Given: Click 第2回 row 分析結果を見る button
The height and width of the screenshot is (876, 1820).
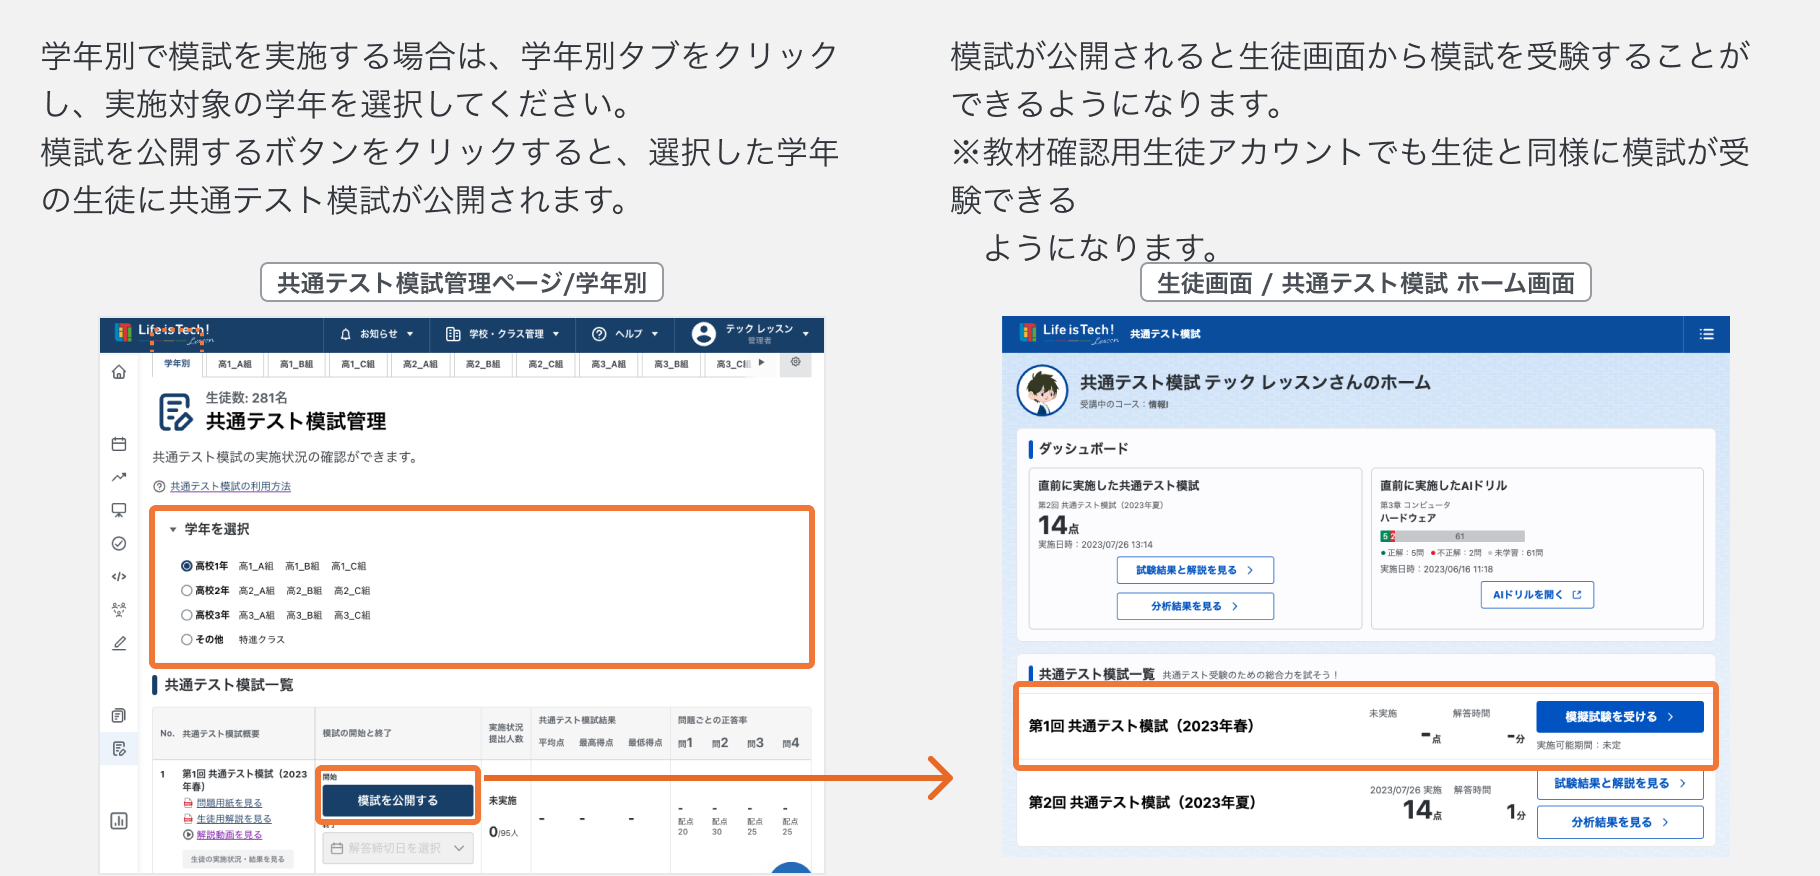Looking at the screenshot, I should (x=1620, y=822).
